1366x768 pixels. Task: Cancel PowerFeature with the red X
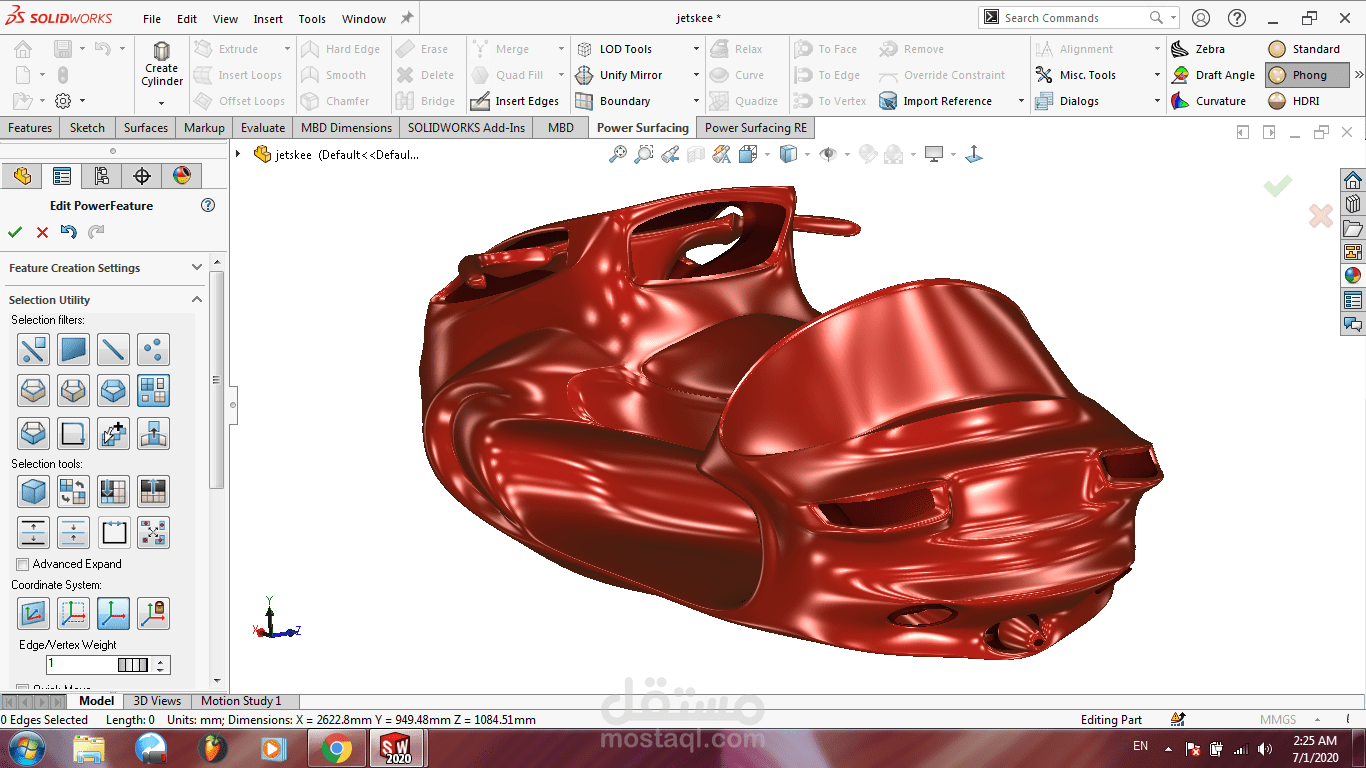pos(42,232)
